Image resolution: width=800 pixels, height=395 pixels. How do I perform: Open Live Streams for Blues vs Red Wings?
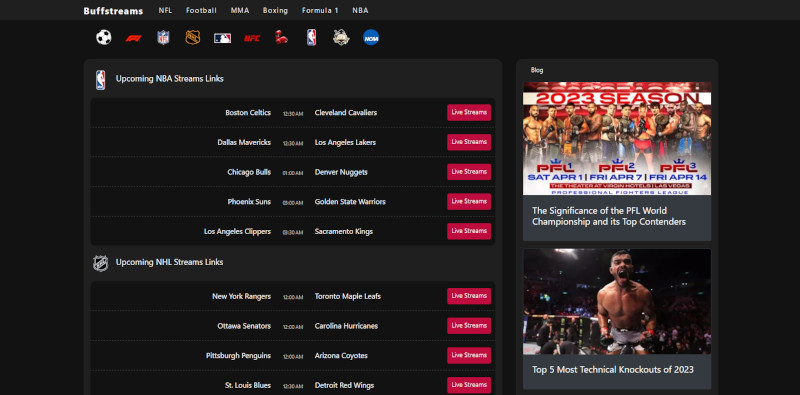(469, 385)
